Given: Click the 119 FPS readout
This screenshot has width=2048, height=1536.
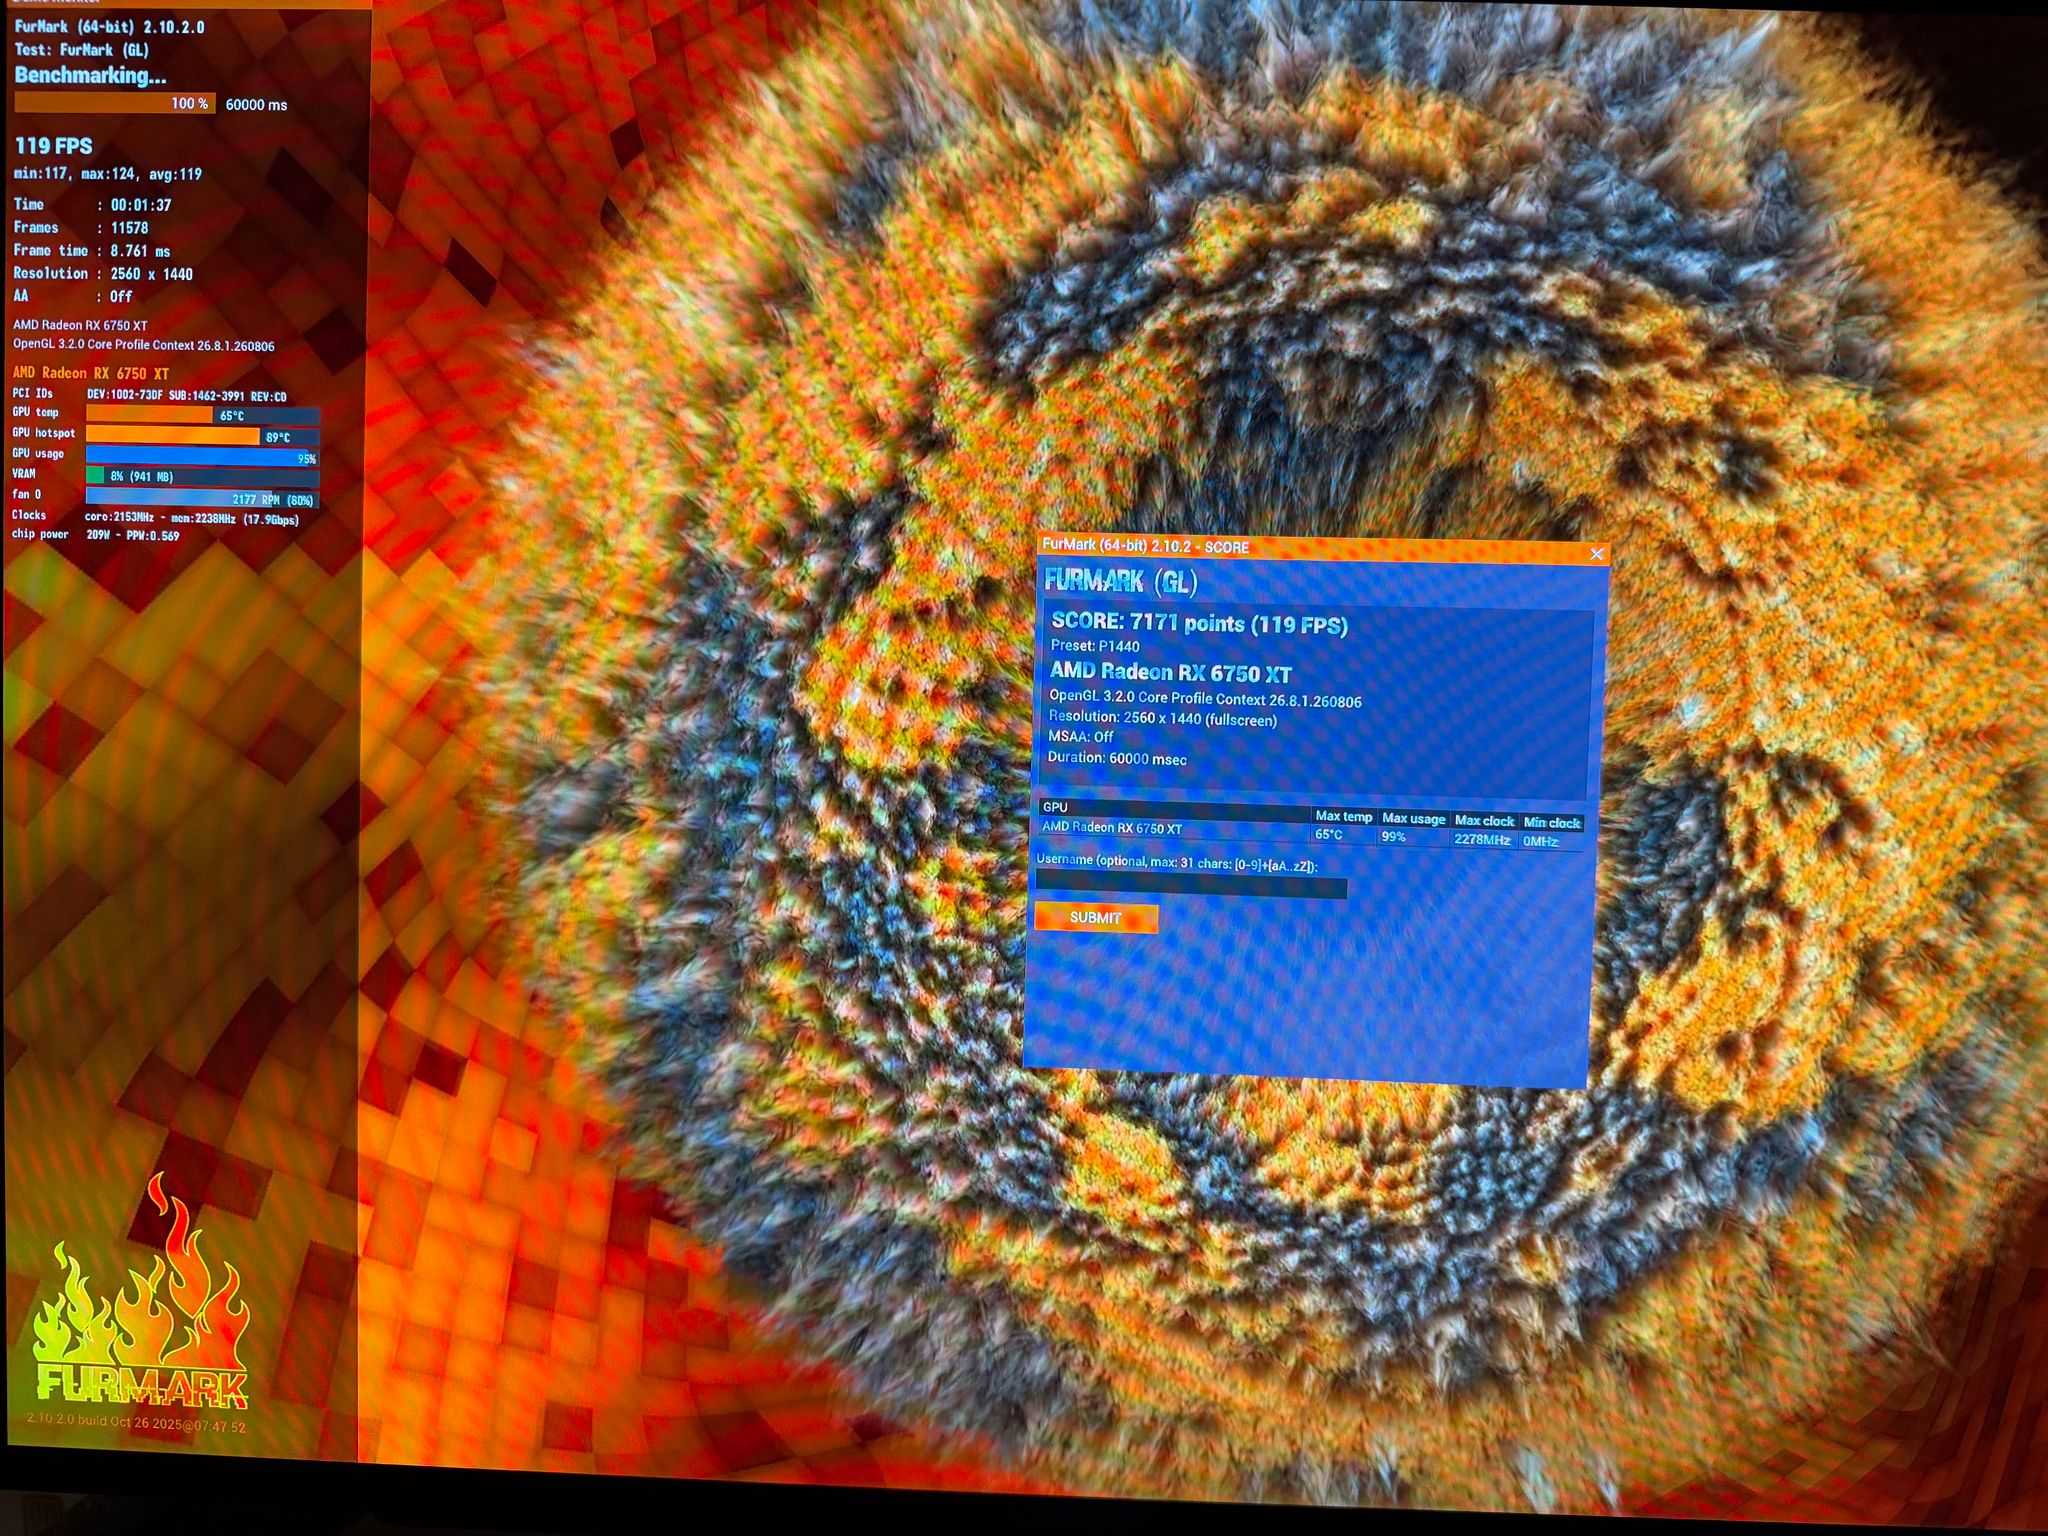Looking at the screenshot, I should click(x=54, y=146).
